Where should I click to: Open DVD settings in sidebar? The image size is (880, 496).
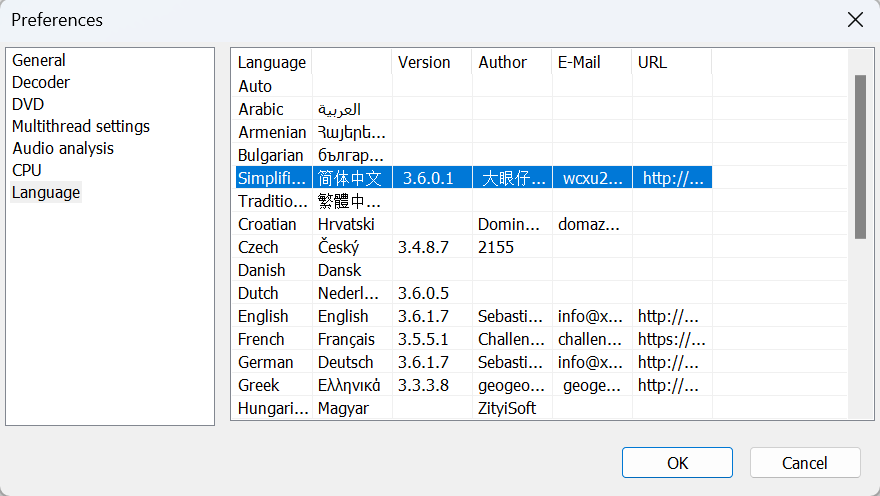(x=28, y=104)
